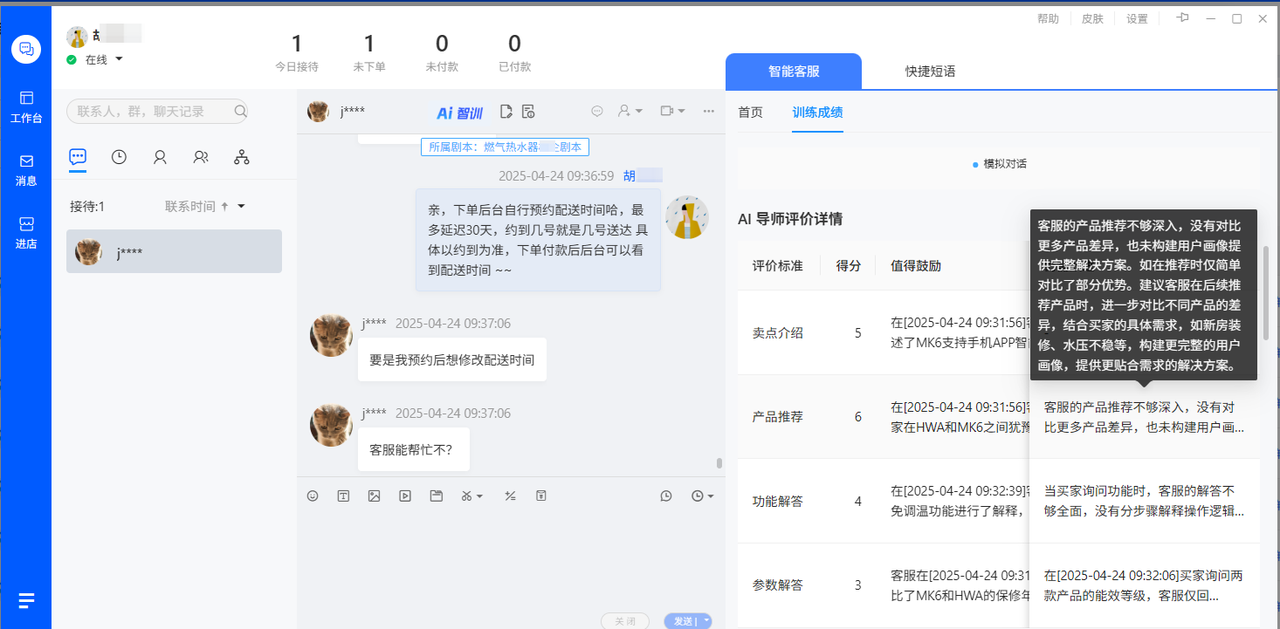Open 消息 from the left sidebar
The image size is (1280, 629).
point(26,168)
